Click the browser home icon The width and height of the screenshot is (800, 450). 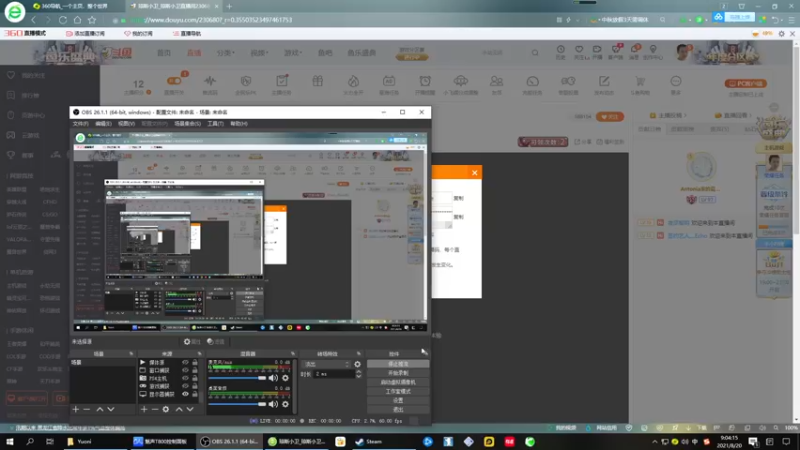(77, 20)
